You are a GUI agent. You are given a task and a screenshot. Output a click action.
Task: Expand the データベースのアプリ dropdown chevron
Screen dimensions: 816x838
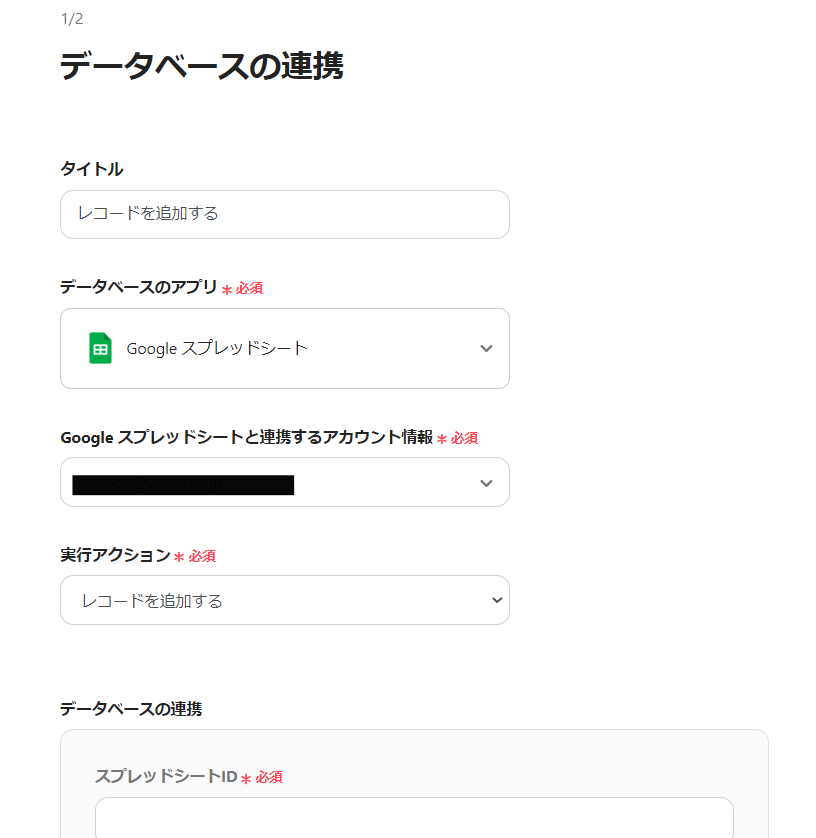(x=486, y=348)
